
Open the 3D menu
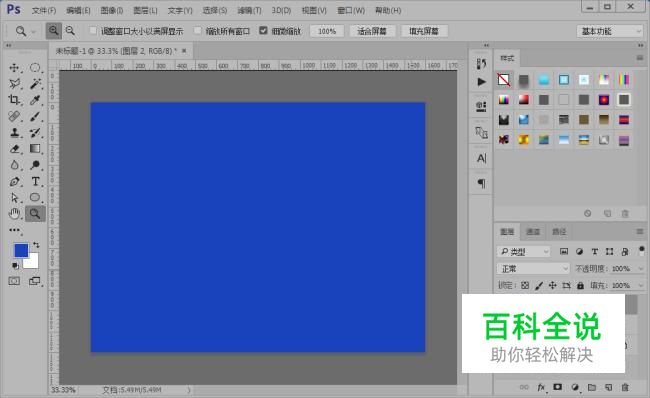[x=281, y=10]
